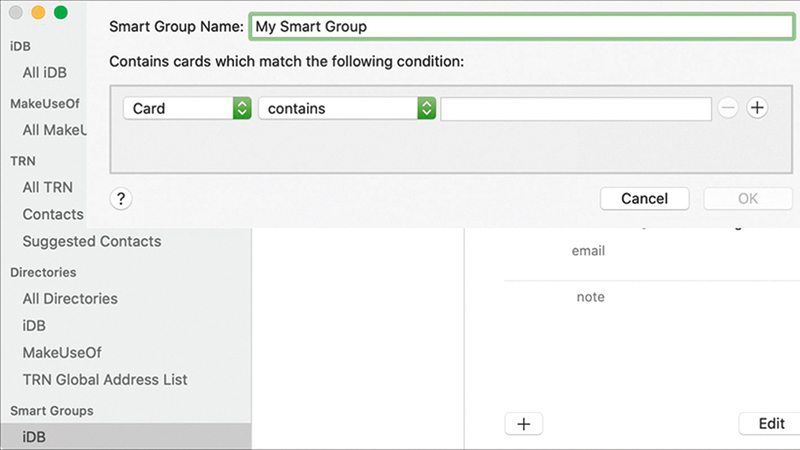Click the add contact plus button
Viewport: 800px width, 450px height.
(523, 423)
